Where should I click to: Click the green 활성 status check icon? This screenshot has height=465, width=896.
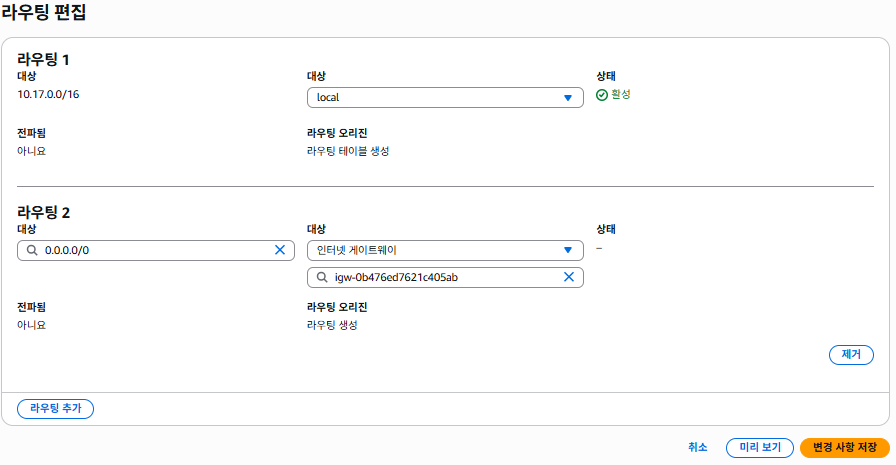(x=602, y=95)
